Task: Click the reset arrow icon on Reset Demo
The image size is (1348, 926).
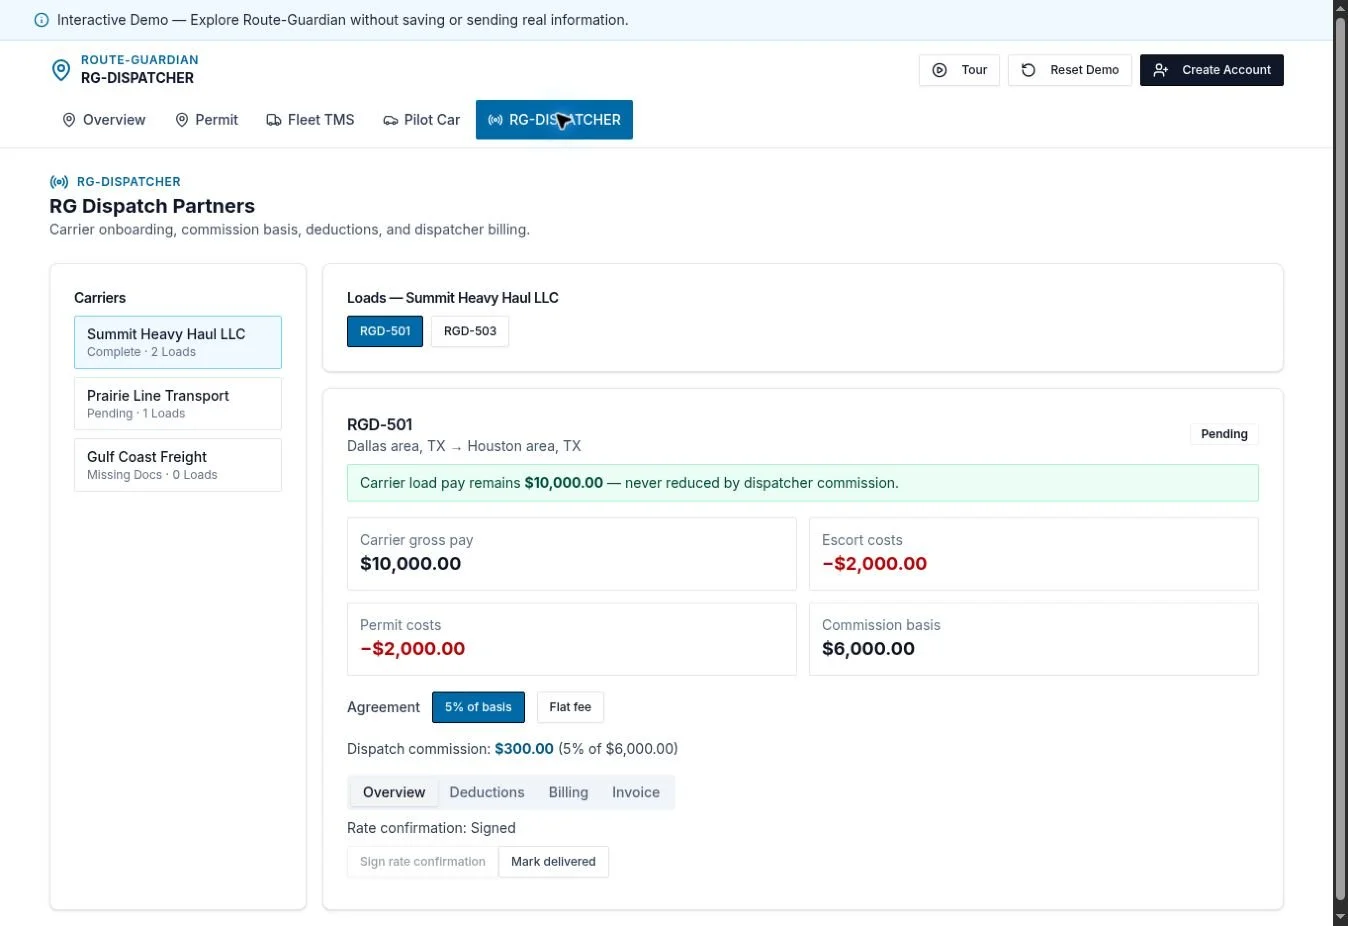Action: pos(1028,70)
